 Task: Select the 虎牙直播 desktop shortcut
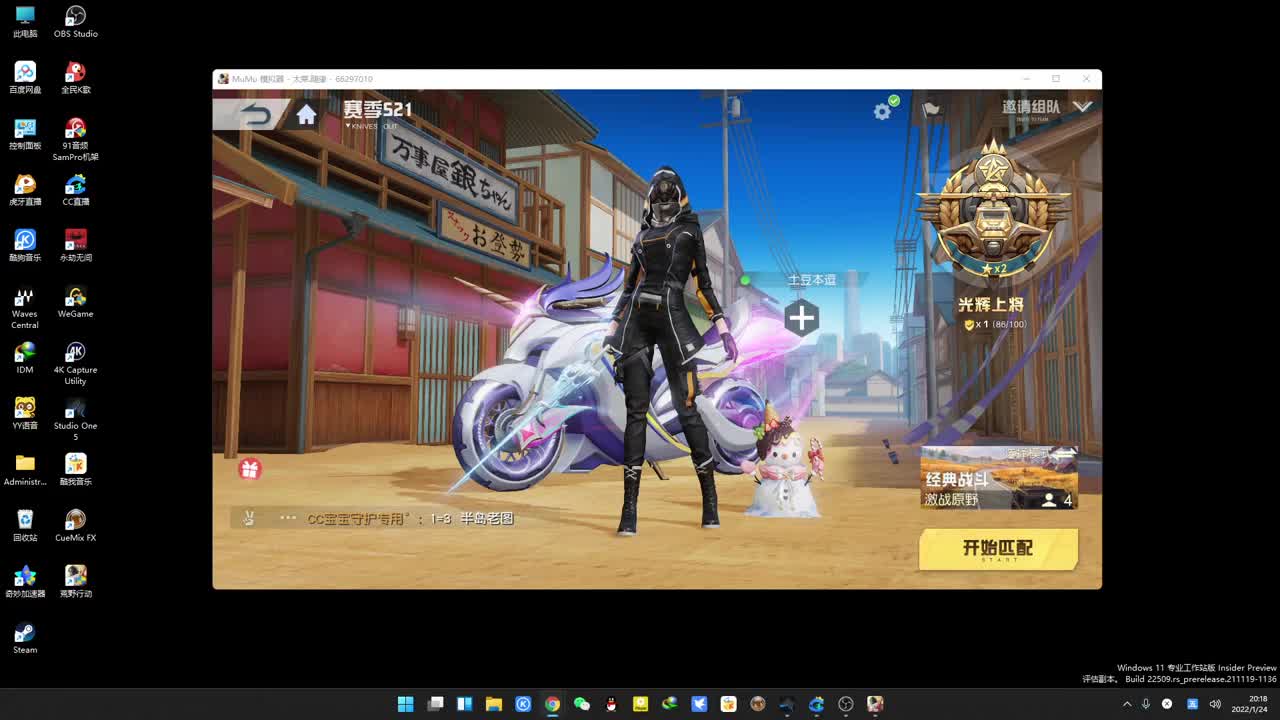pyautogui.click(x=25, y=190)
